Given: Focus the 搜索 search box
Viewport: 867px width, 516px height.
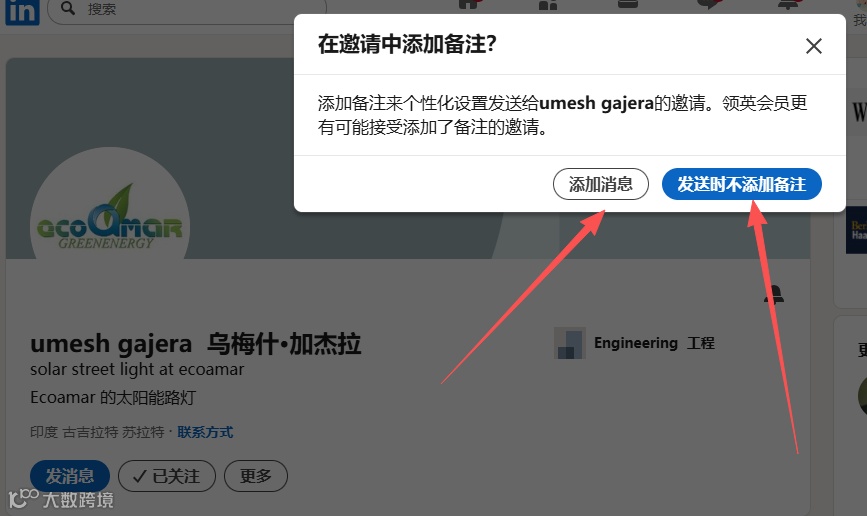Looking at the screenshot, I should point(187,9).
